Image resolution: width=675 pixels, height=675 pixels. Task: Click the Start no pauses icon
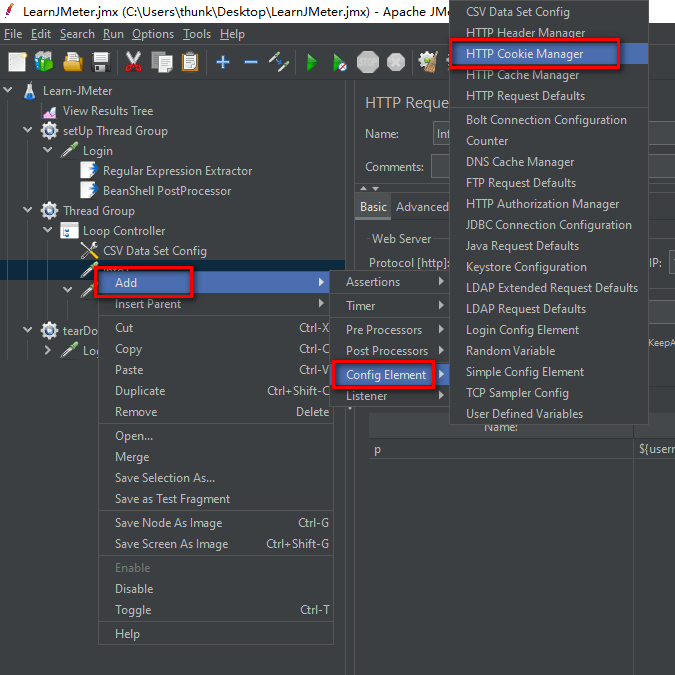tap(340, 62)
